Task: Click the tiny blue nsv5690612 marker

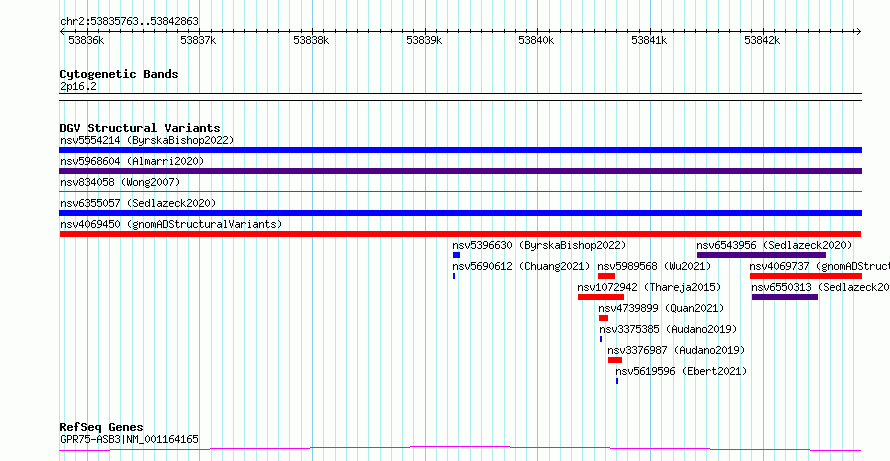Action: tap(454, 276)
